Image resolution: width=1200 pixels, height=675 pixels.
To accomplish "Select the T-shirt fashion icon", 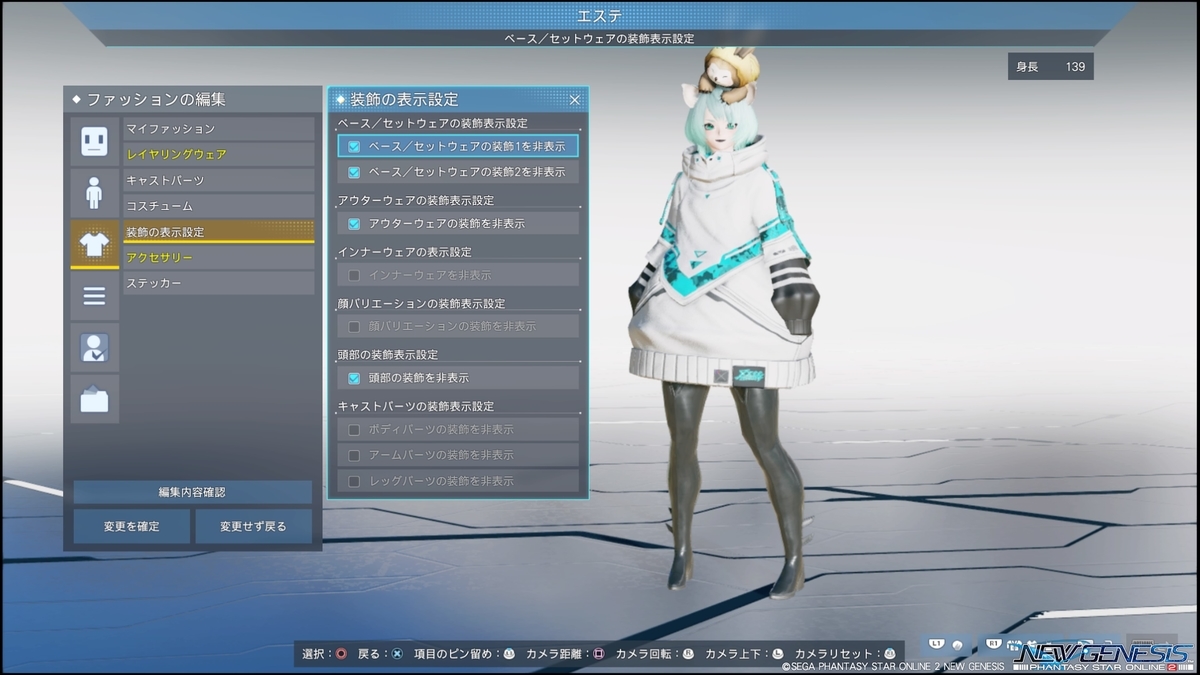I will 94,244.
